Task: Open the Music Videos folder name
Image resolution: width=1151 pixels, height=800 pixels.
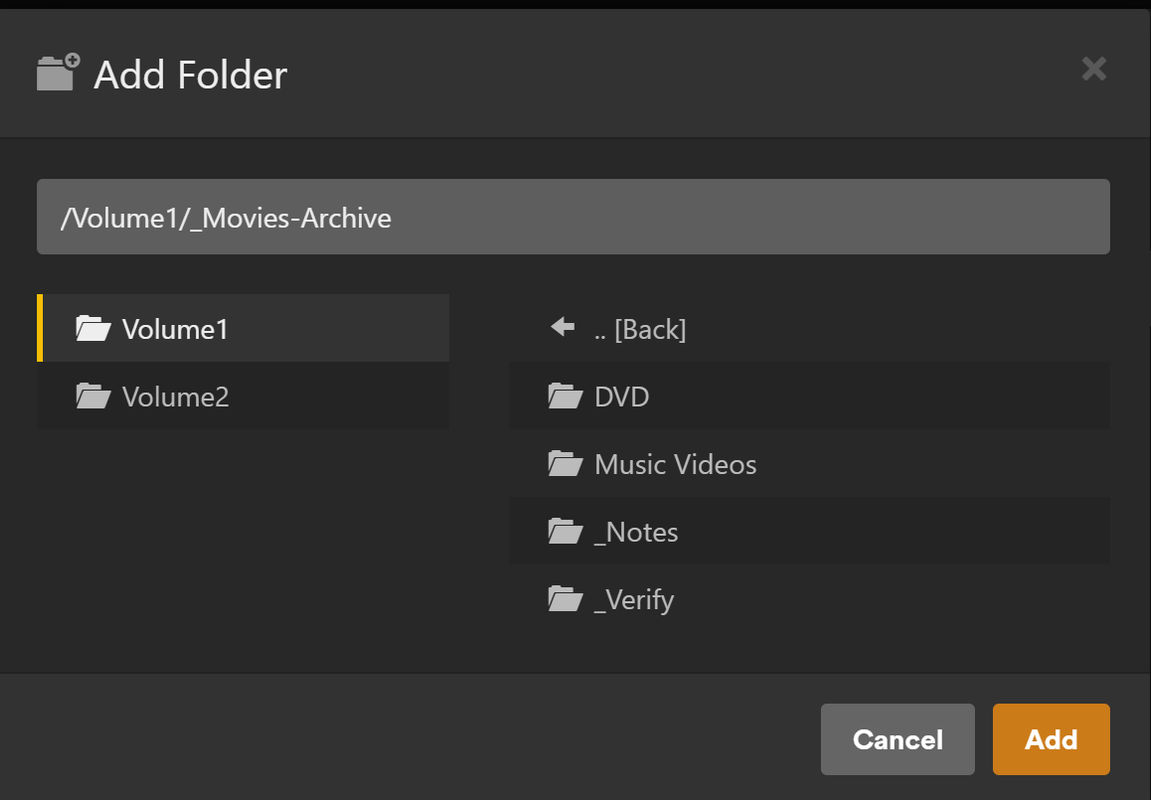Action: click(675, 465)
